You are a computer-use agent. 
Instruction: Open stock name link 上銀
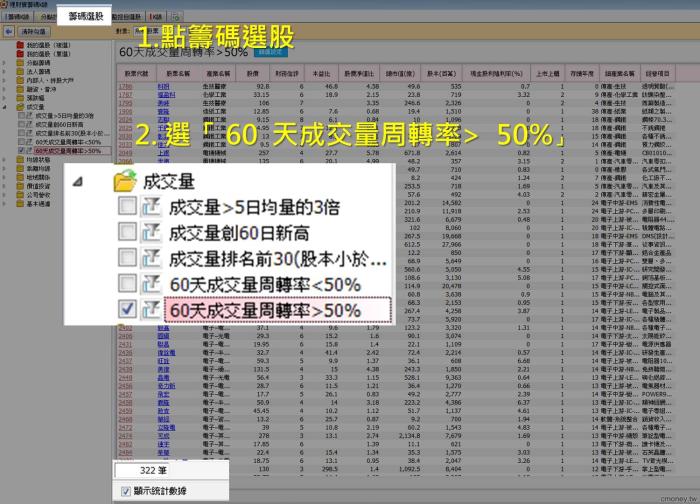click(163, 153)
